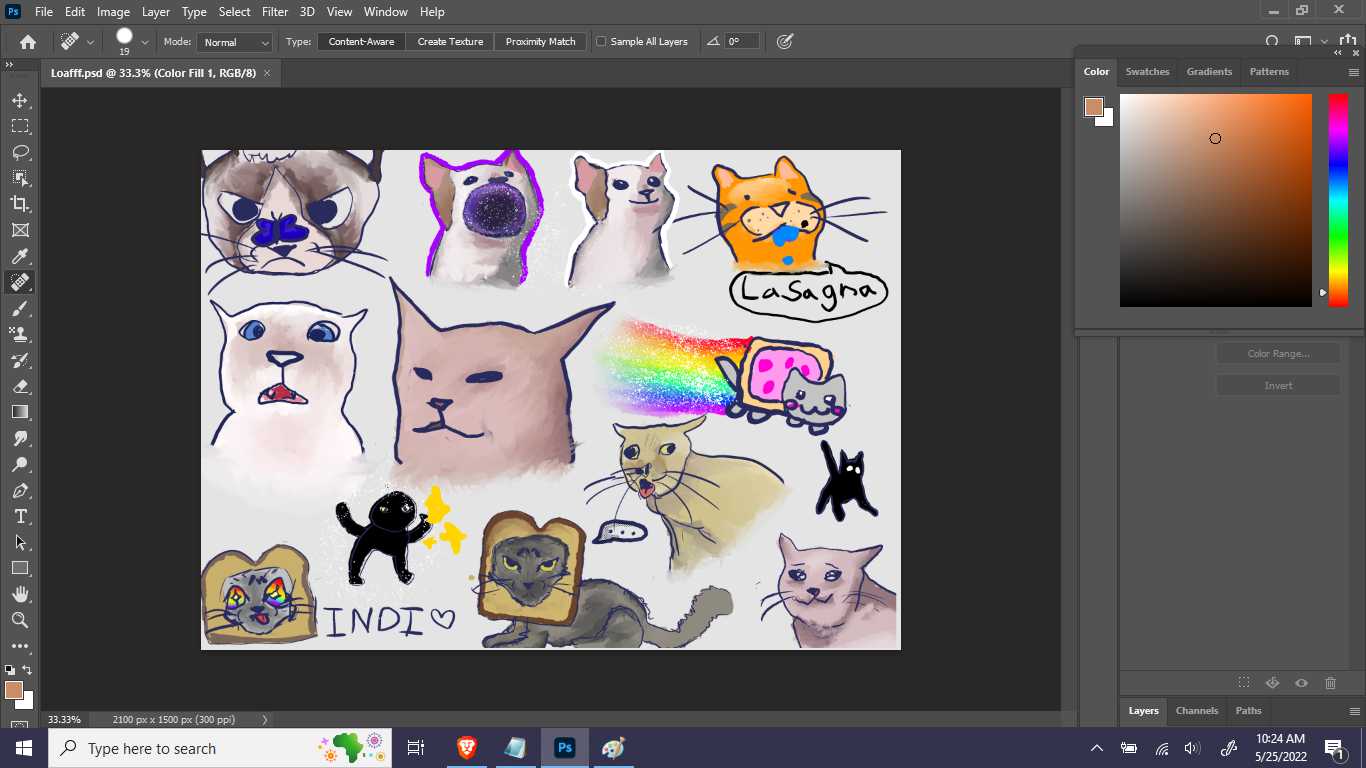Expand the brush size picker dropdown
Image resolution: width=1366 pixels, height=768 pixels.
pos(145,42)
